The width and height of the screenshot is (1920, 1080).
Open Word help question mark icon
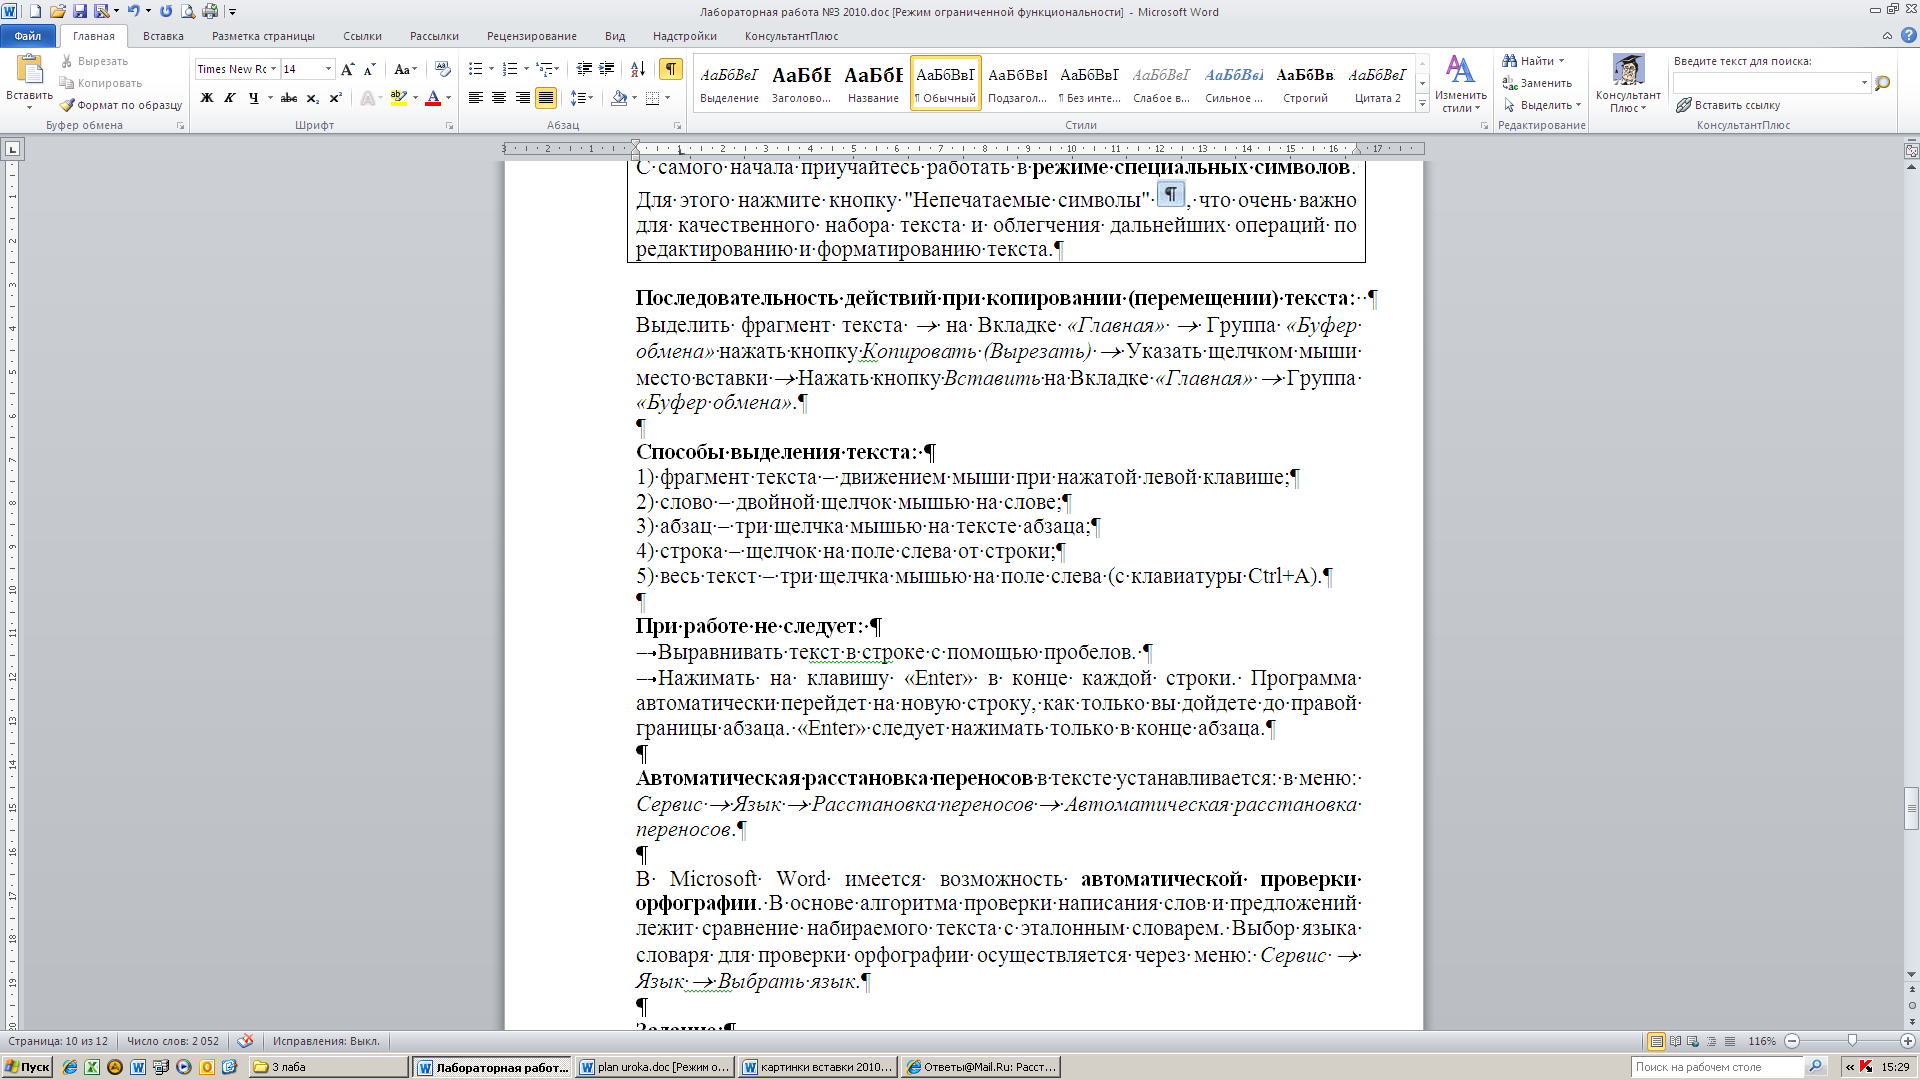coord(1908,36)
